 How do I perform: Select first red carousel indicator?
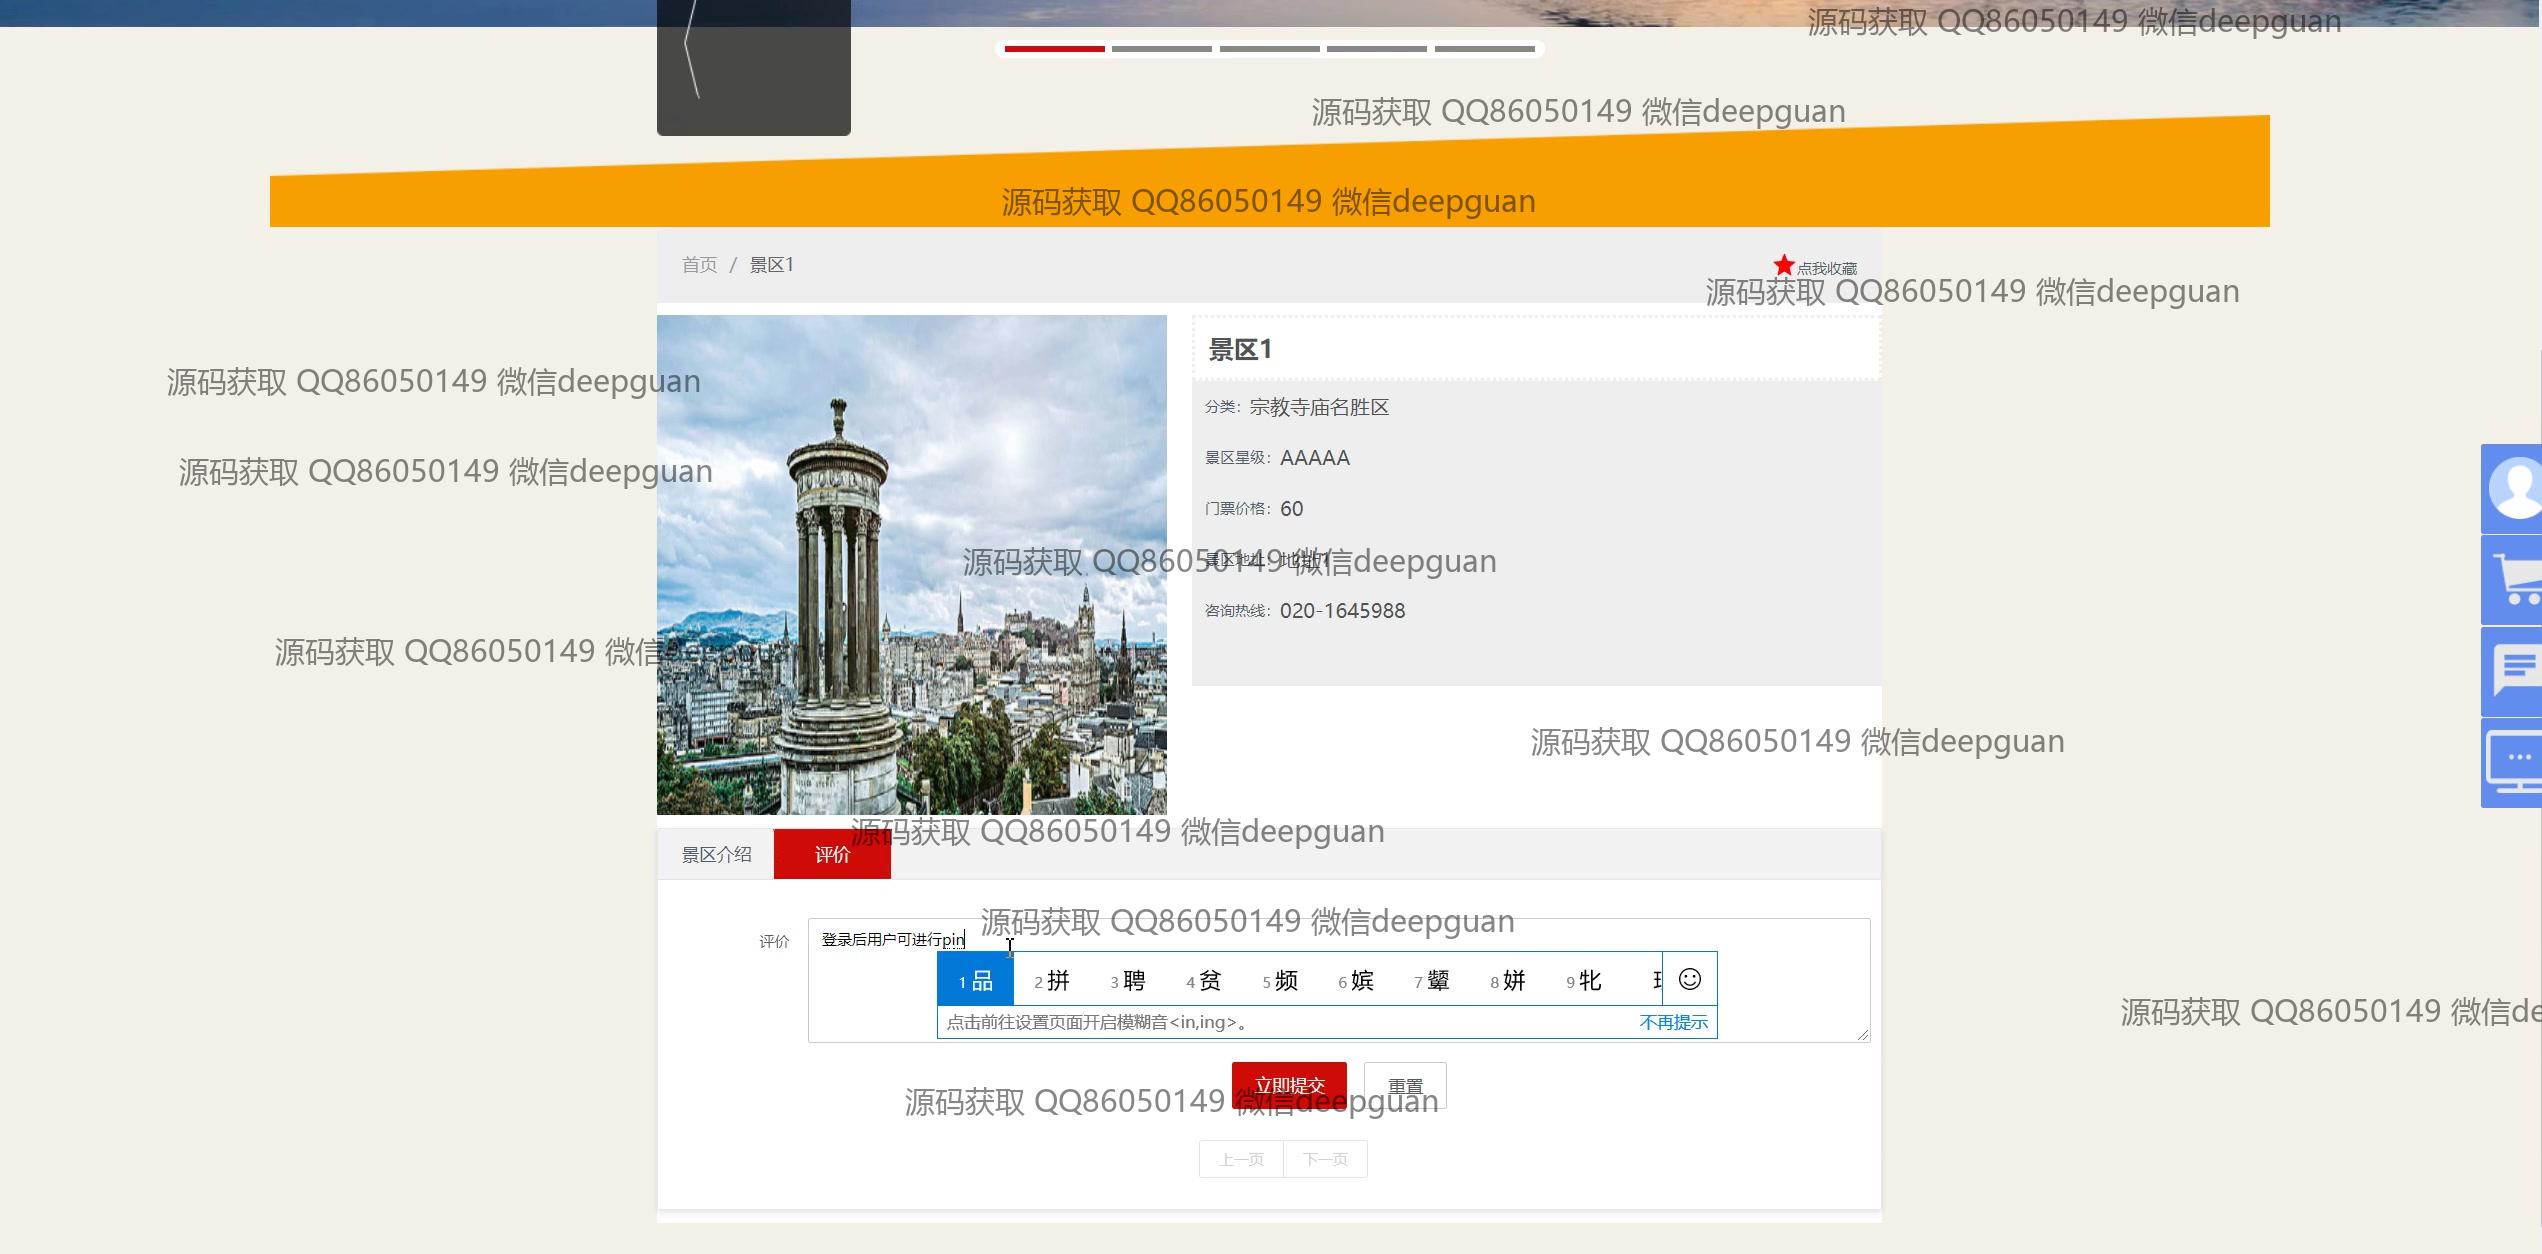point(1054,48)
